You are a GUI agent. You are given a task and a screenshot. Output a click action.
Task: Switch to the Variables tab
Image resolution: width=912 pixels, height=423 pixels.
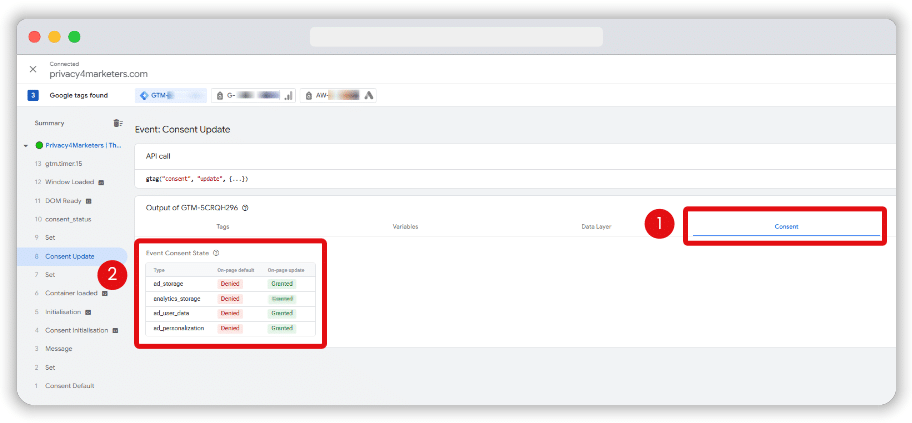click(x=405, y=227)
